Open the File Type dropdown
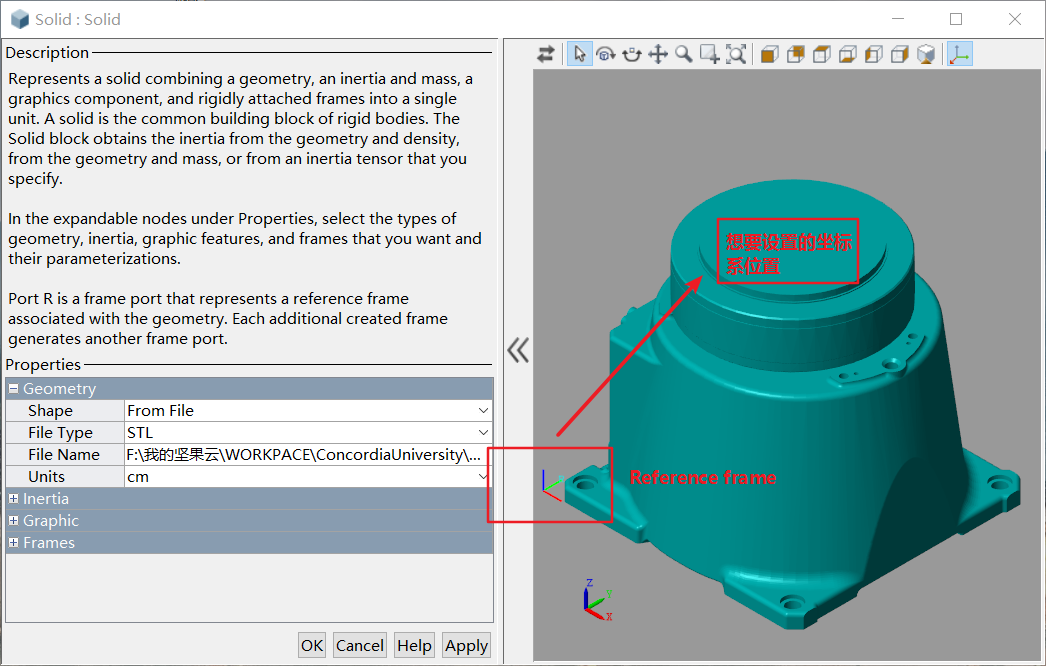Screen dimensions: 1046x666 point(483,432)
